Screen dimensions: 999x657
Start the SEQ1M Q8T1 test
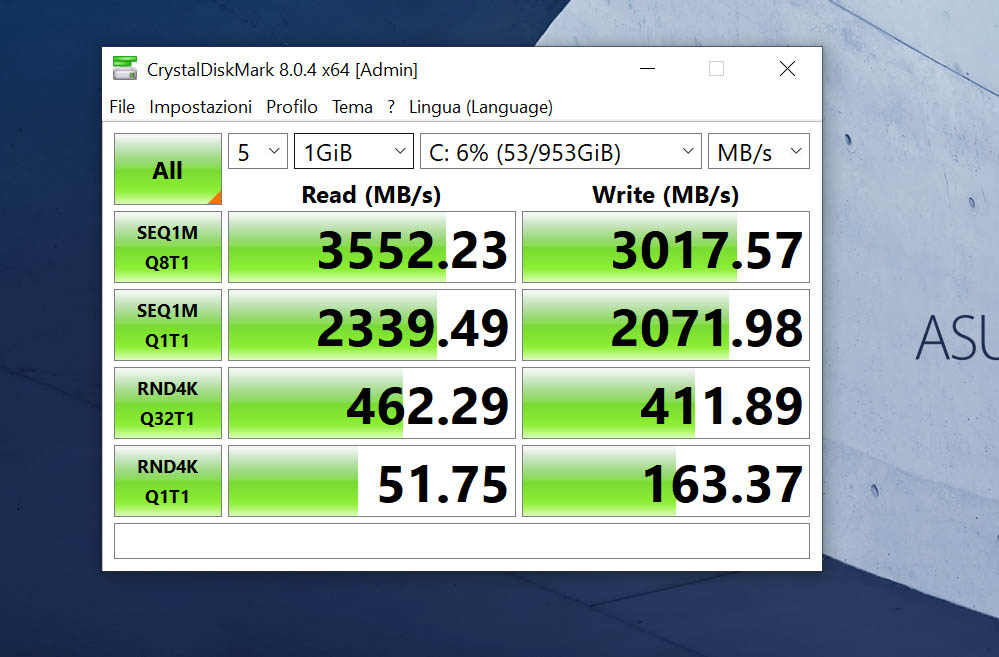point(168,247)
